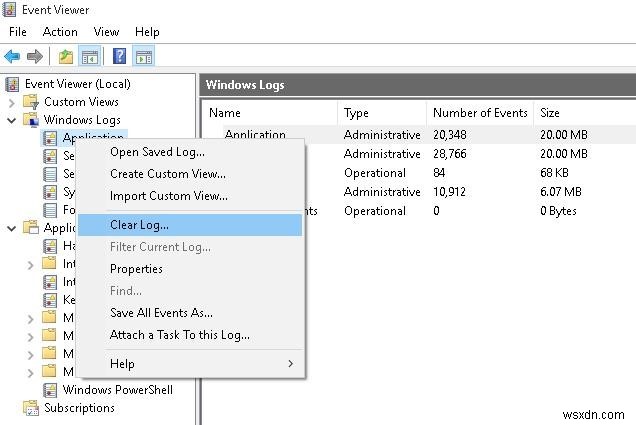
Task: Click the Windows PowerShell log icon
Action: coord(50,390)
